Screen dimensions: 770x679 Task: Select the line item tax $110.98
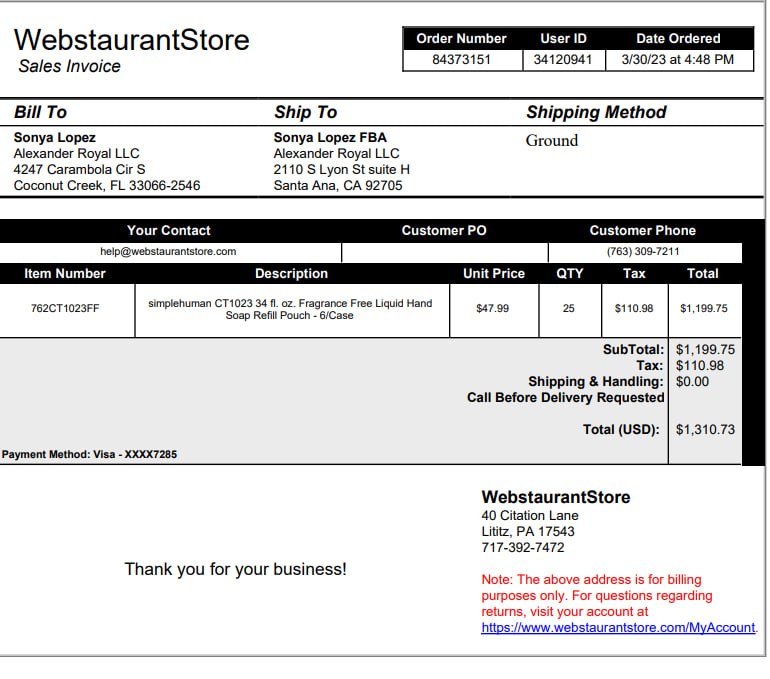point(634,308)
